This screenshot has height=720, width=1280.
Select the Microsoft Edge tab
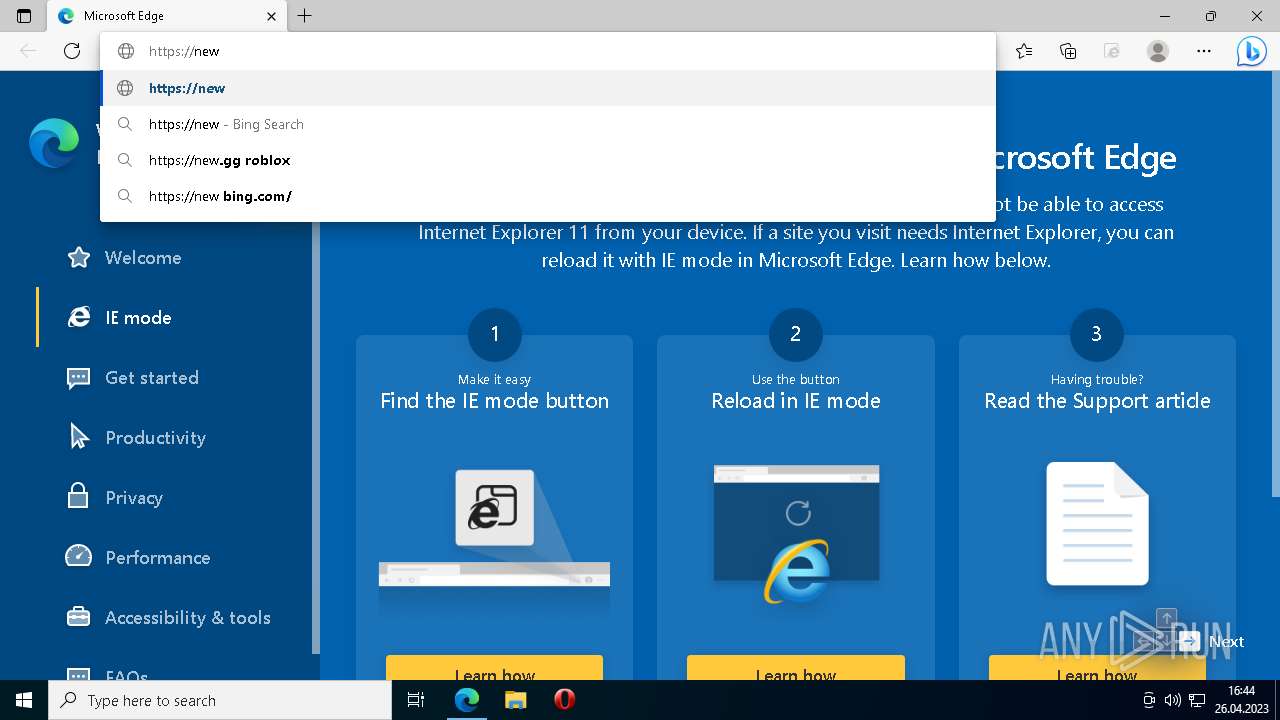point(167,16)
